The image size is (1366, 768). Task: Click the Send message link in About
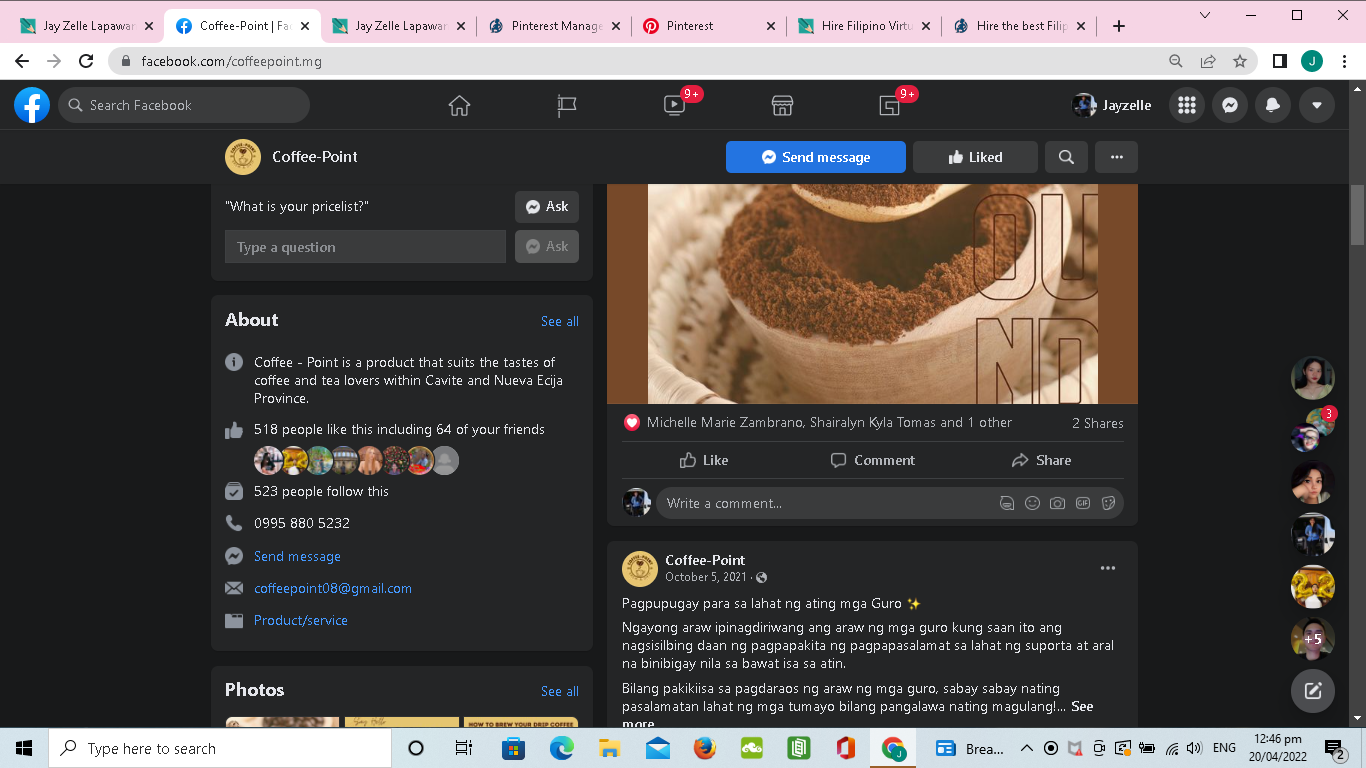tap(297, 556)
